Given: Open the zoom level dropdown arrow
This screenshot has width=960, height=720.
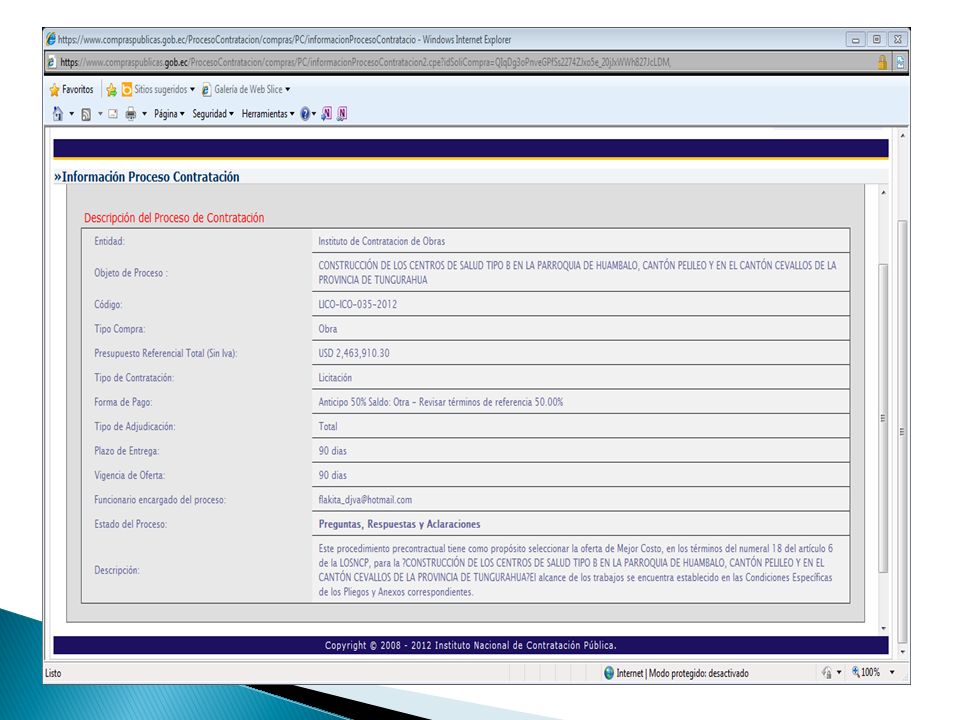Looking at the screenshot, I should click(x=892, y=672).
